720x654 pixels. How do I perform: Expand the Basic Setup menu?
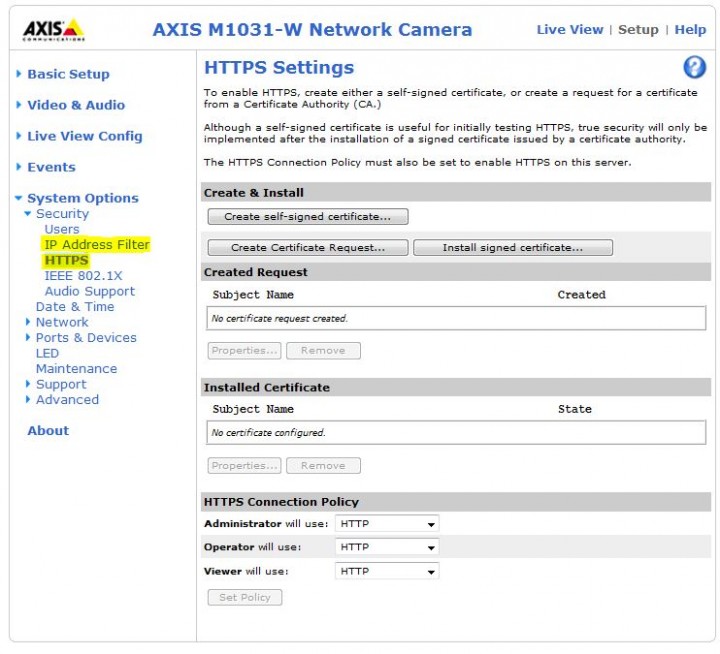tap(68, 74)
